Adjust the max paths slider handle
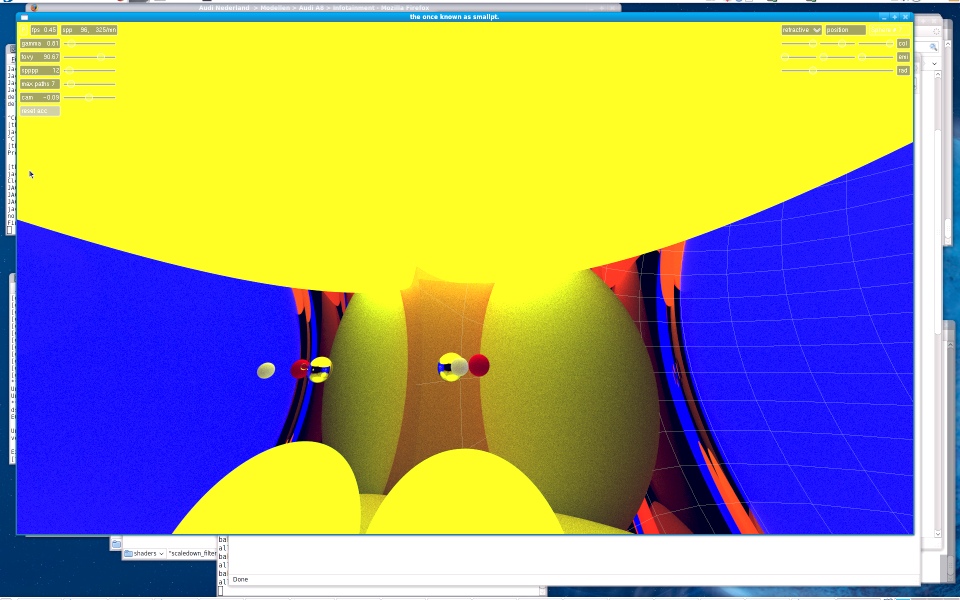The height and width of the screenshot is (600, 960). 71,84
